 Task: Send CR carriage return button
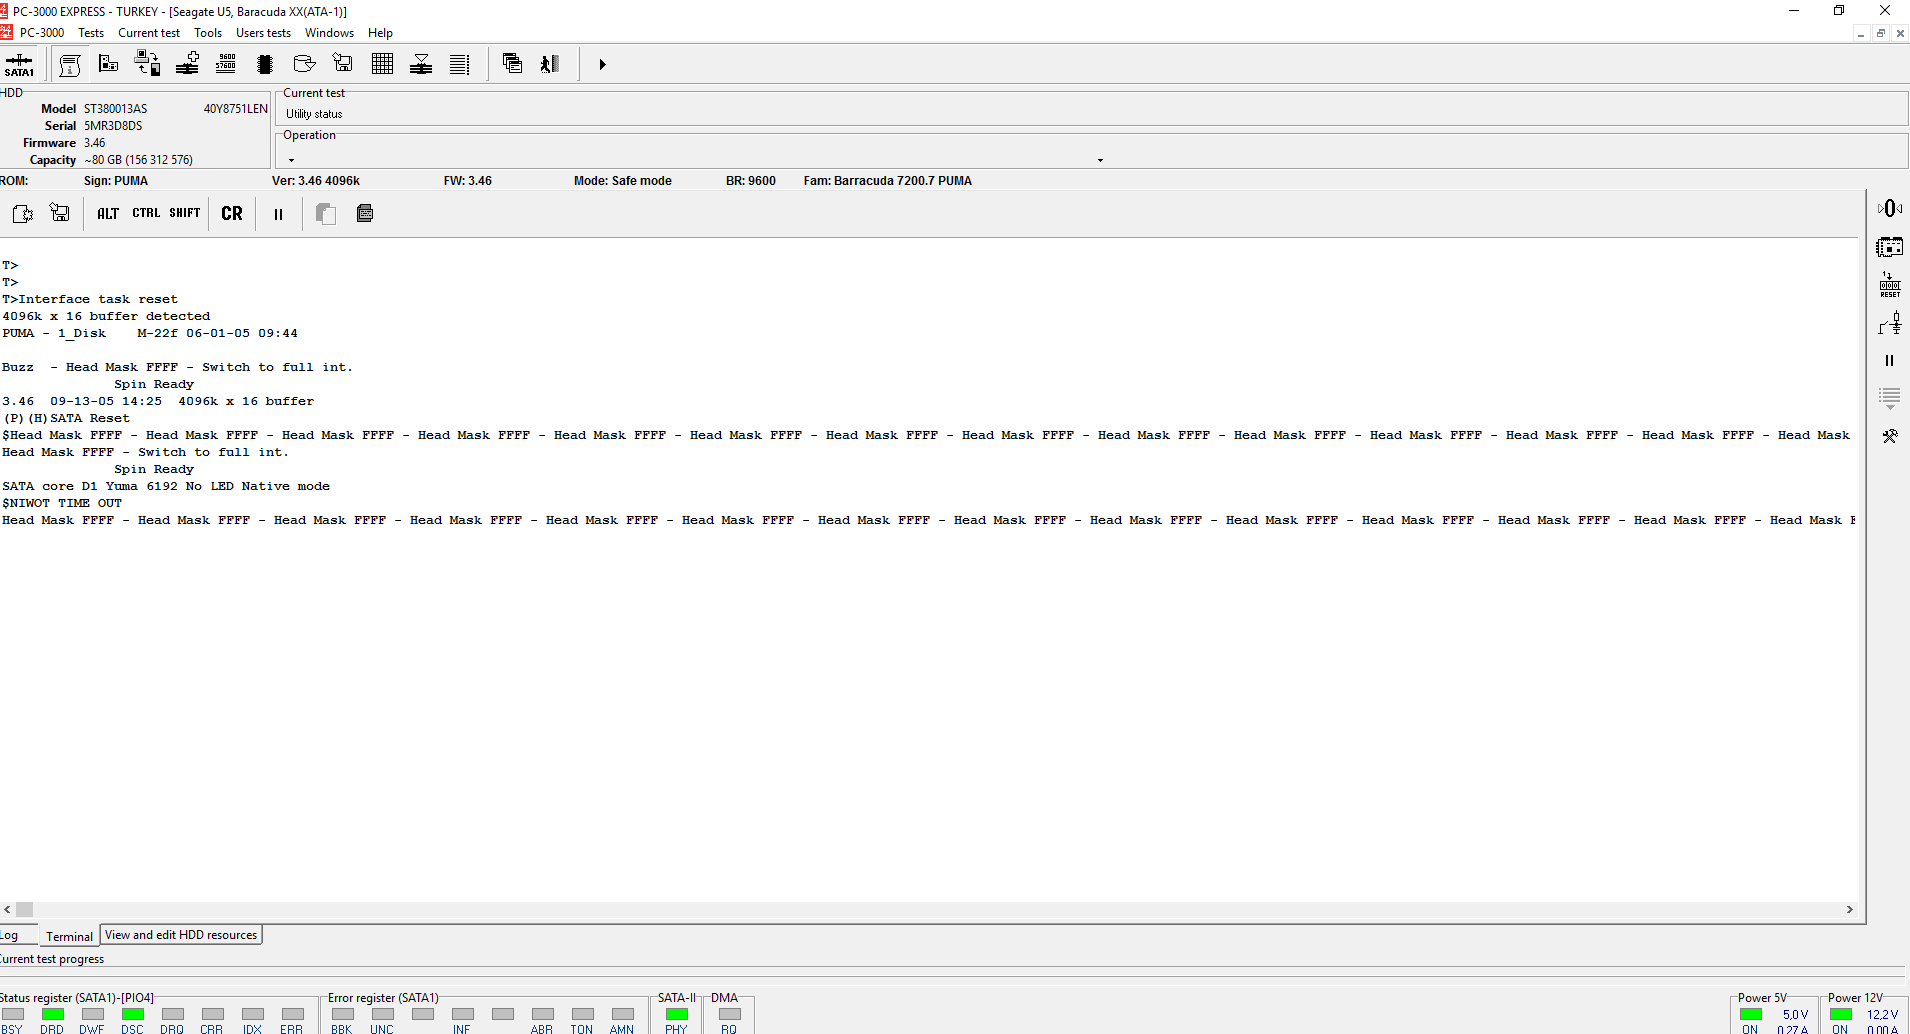point(232,213)
